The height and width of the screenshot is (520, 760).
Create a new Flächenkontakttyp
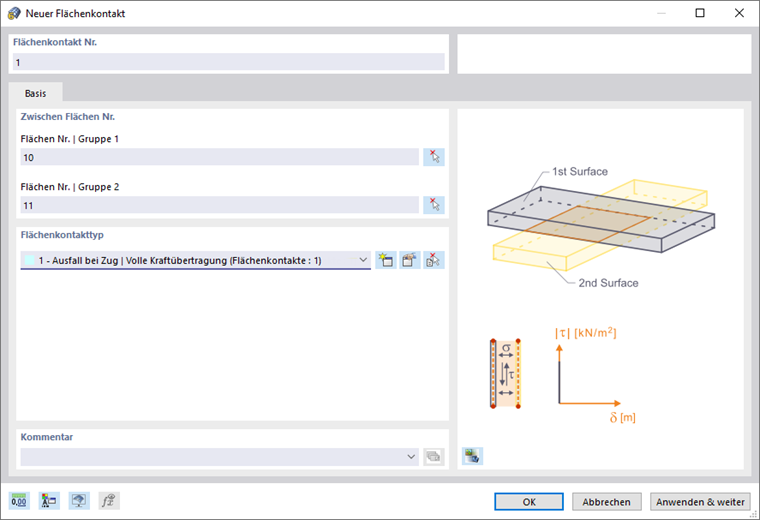pos(386,260)
